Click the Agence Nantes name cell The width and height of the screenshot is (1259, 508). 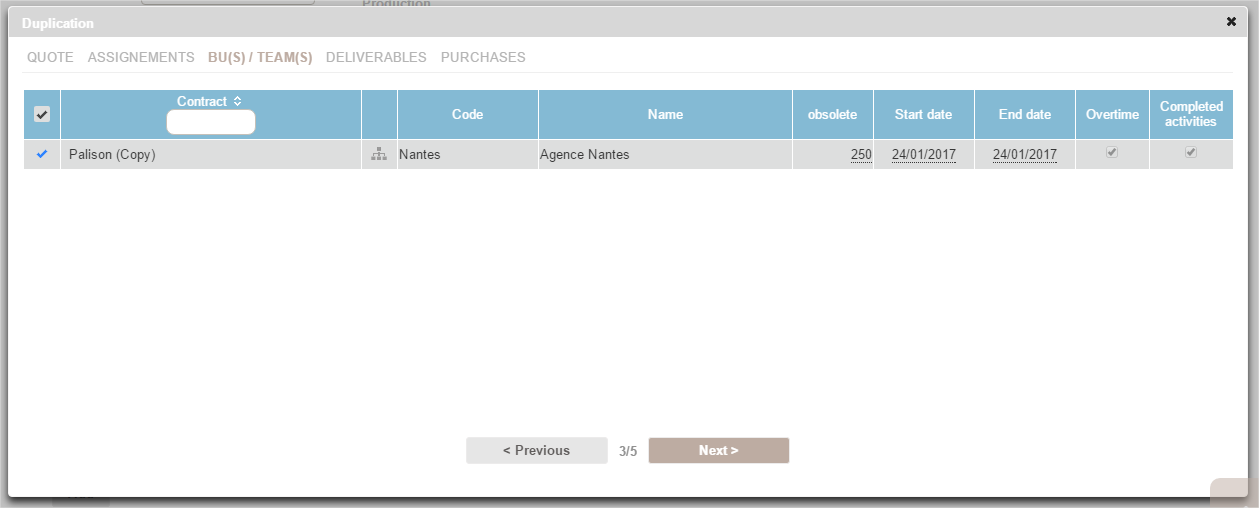tap(585, 155)
